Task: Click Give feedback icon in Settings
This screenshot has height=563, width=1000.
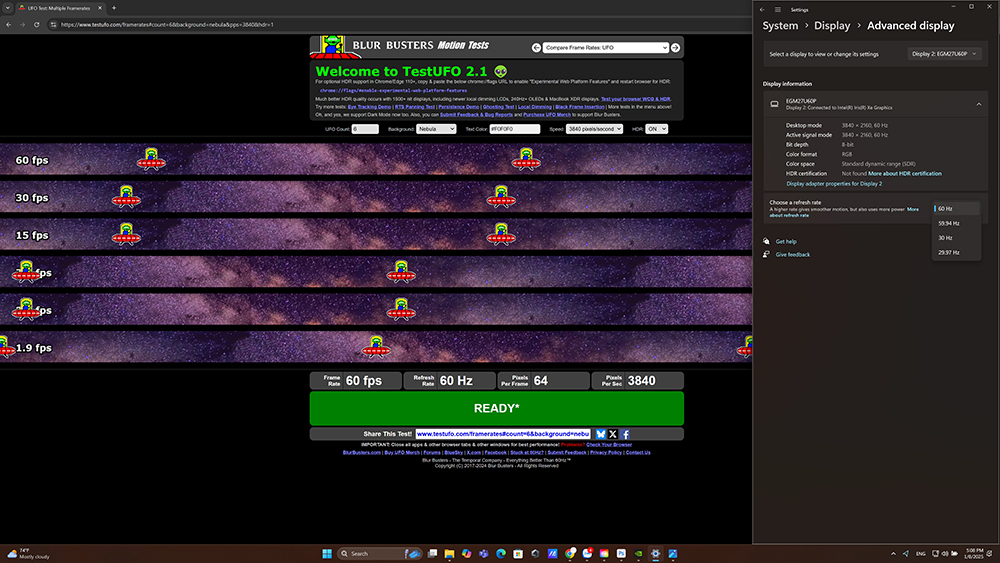Action: coord(766,254)
